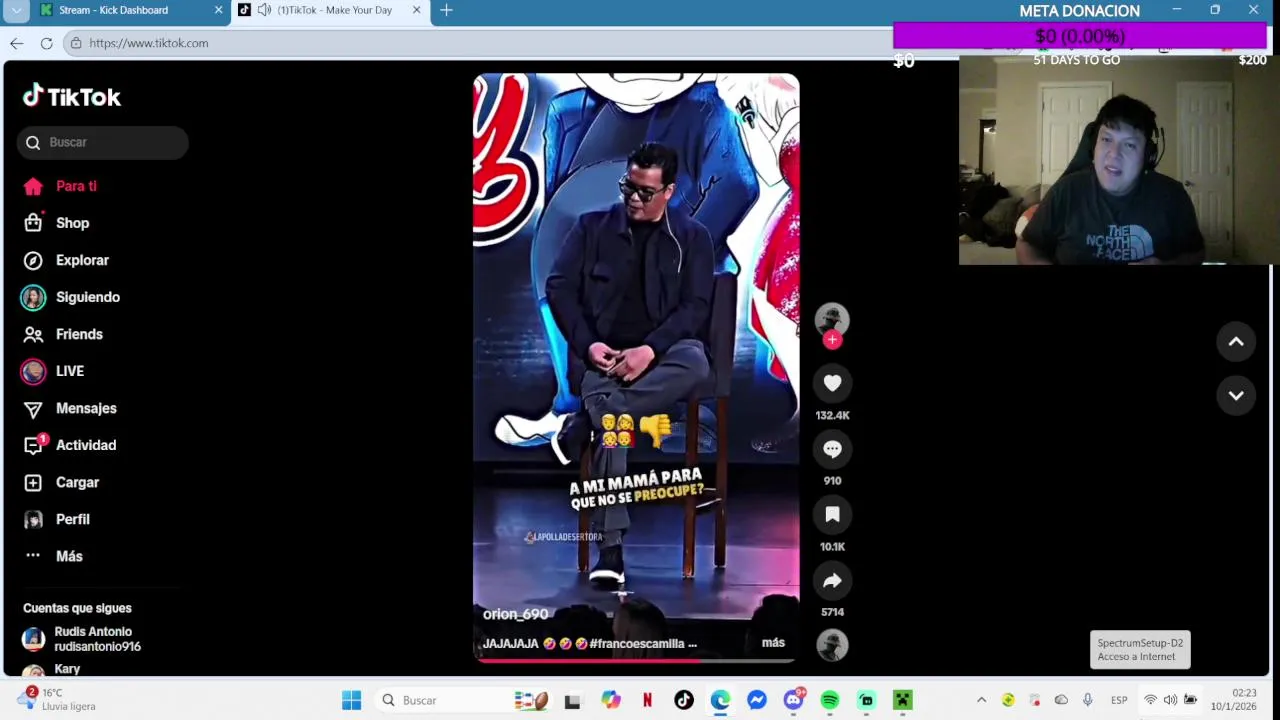This screenshot has width=1280, height=720.
Task: Open Spotify from the taskbar
Action: (x=830, y=700)
